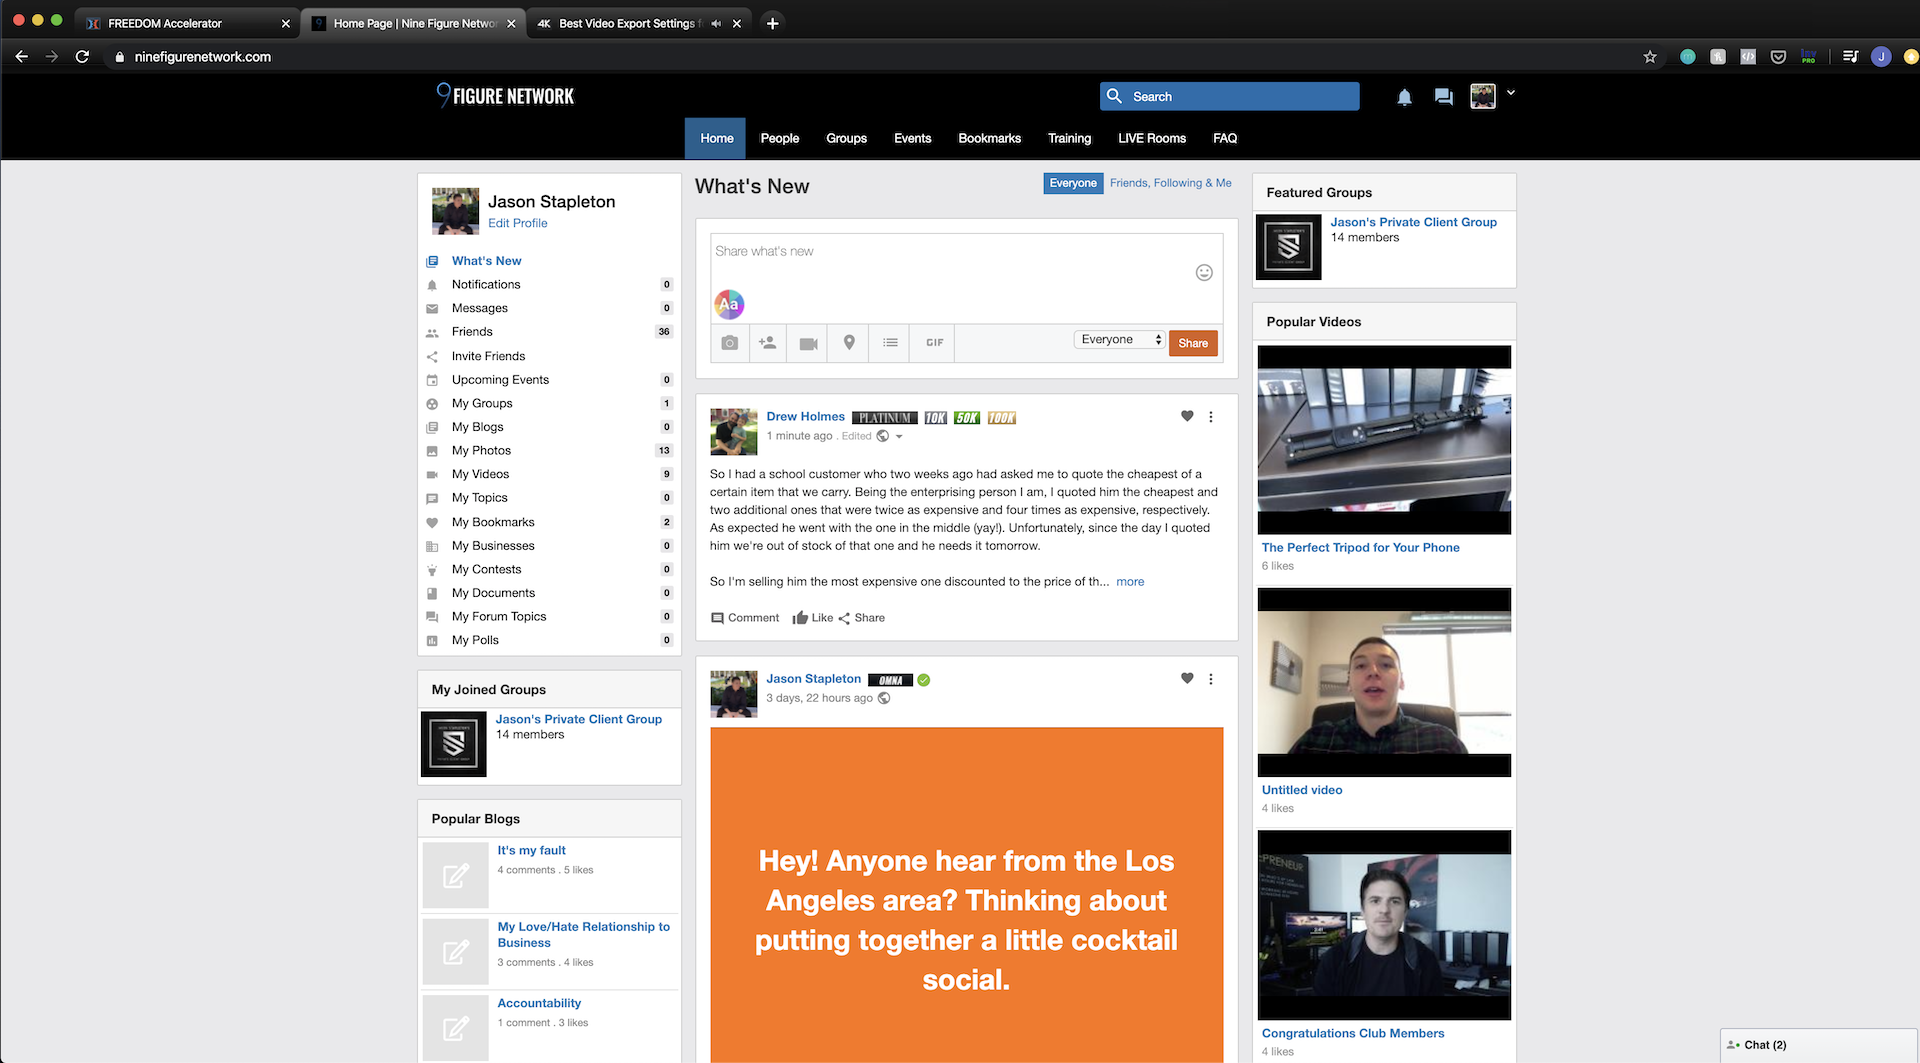
Task: Heart Jason Stapleton's post
Action: point(1187,678)
